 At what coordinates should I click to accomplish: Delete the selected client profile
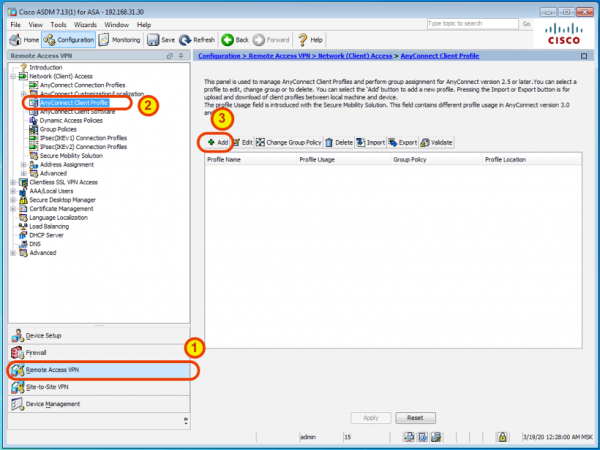pyautogui.click(x=338, y=143)
